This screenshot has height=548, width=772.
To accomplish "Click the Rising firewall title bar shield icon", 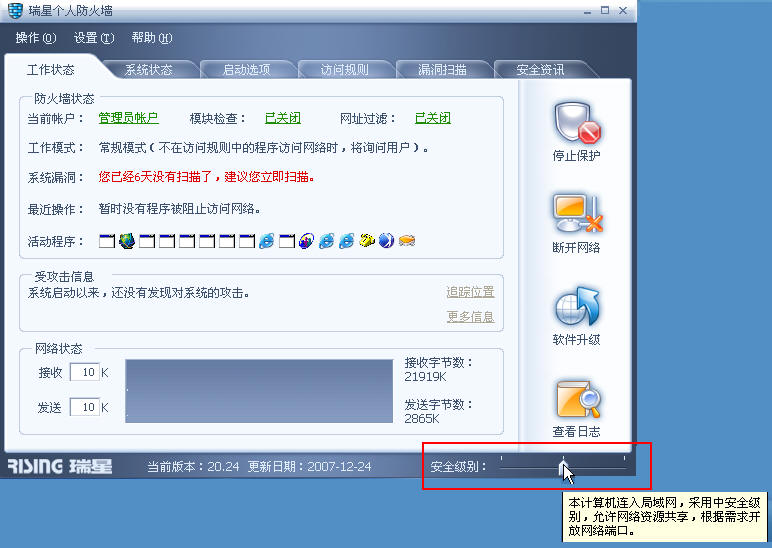I will click(15, 10).
